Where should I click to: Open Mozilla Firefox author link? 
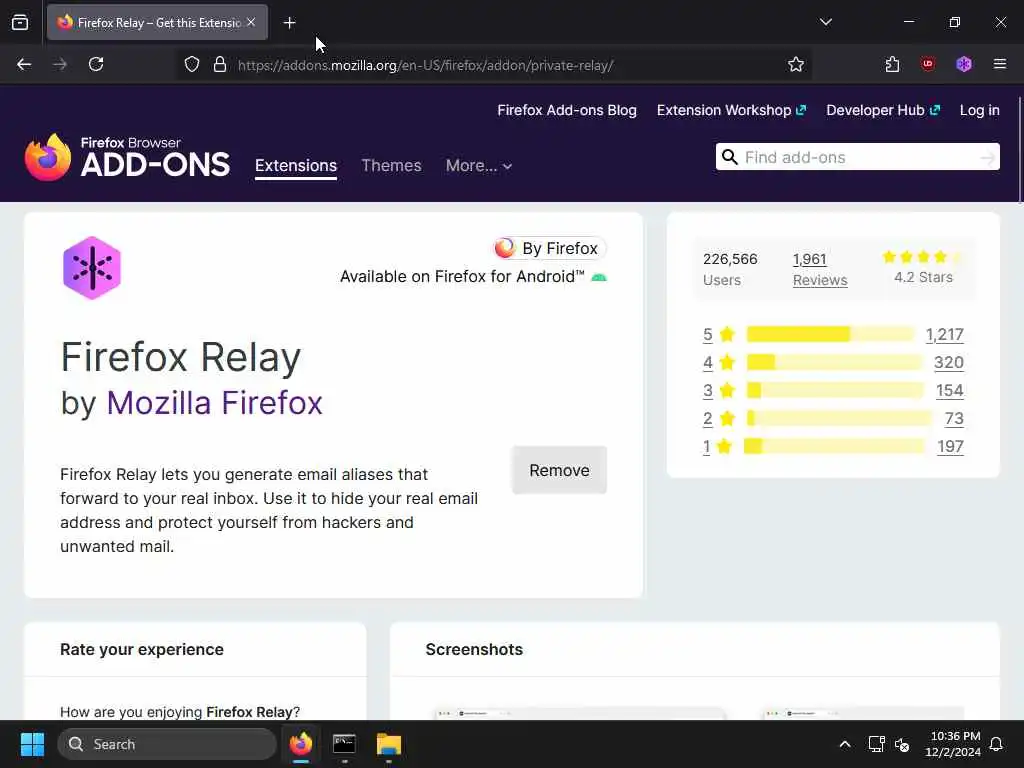pos(214,402)
